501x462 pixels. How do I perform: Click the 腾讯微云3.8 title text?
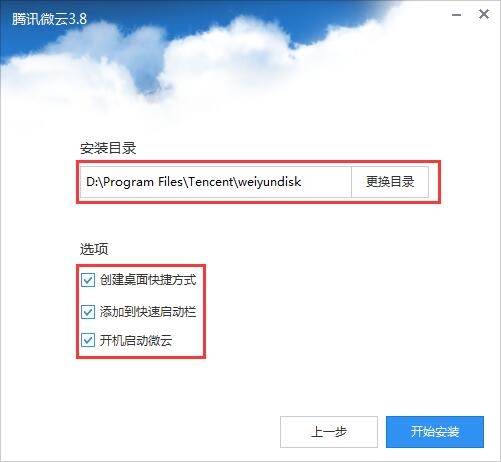click(49, 19)
